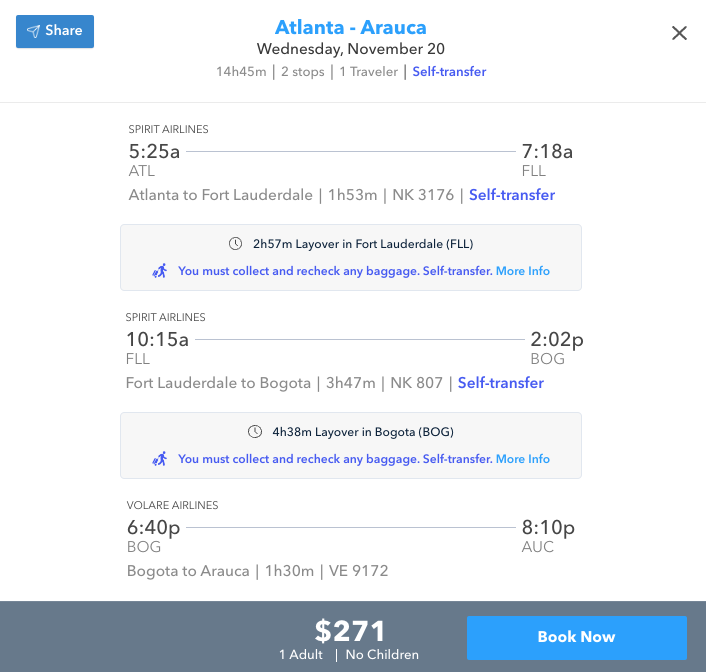This screenshot has width=706, height=672.
Task: Click the 2h57m Fort Lauderdale layover box
Action: pyautogui.click(x=351, y=257)
